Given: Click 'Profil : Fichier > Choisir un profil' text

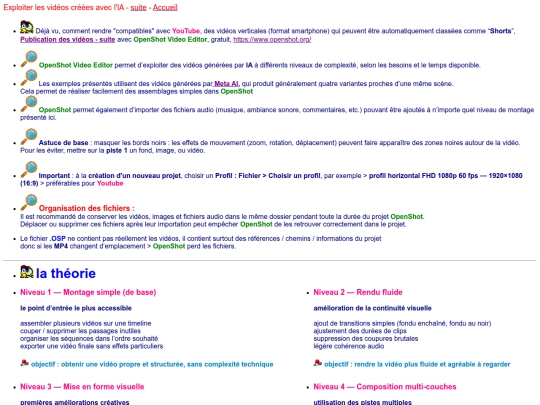Looking at the screenshot, I should click(268, 176).
